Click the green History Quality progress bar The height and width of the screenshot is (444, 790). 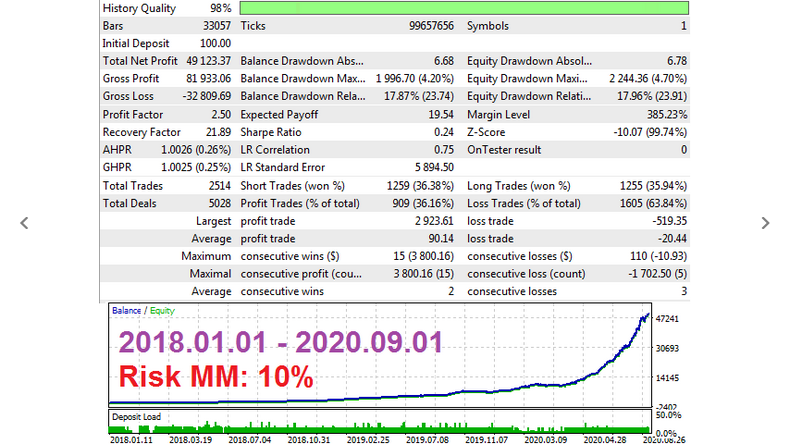pos(464,8)
